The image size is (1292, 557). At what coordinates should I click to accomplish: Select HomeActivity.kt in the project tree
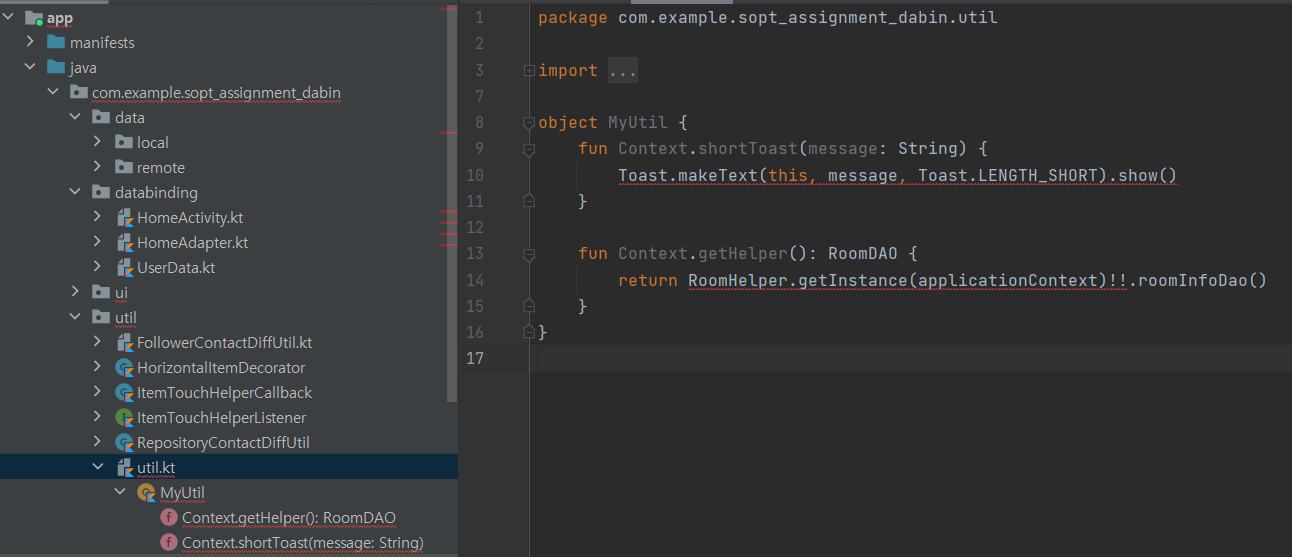pyautogui.click(x=190, y=217)
